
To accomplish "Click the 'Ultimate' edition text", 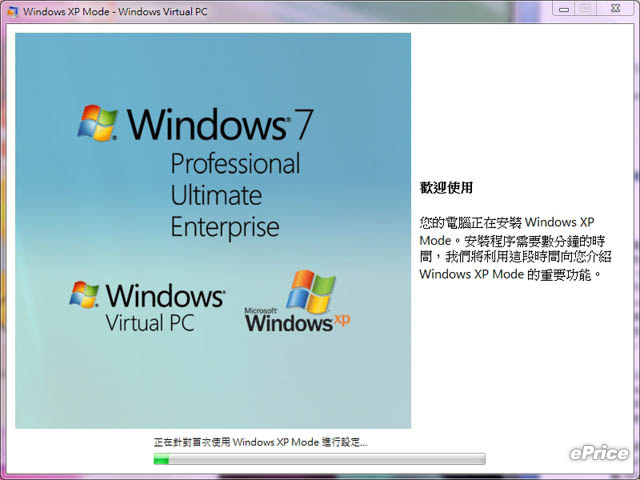I will [216, 195].
